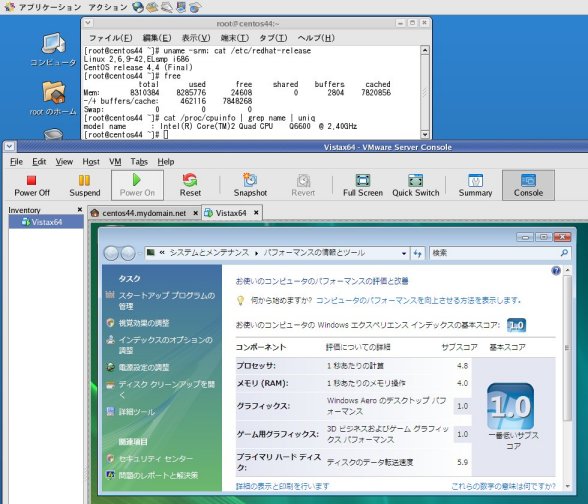This screenshot has width=588, height=504.
Task: Close the Inventory panel
Action: (x=80, y=210)
